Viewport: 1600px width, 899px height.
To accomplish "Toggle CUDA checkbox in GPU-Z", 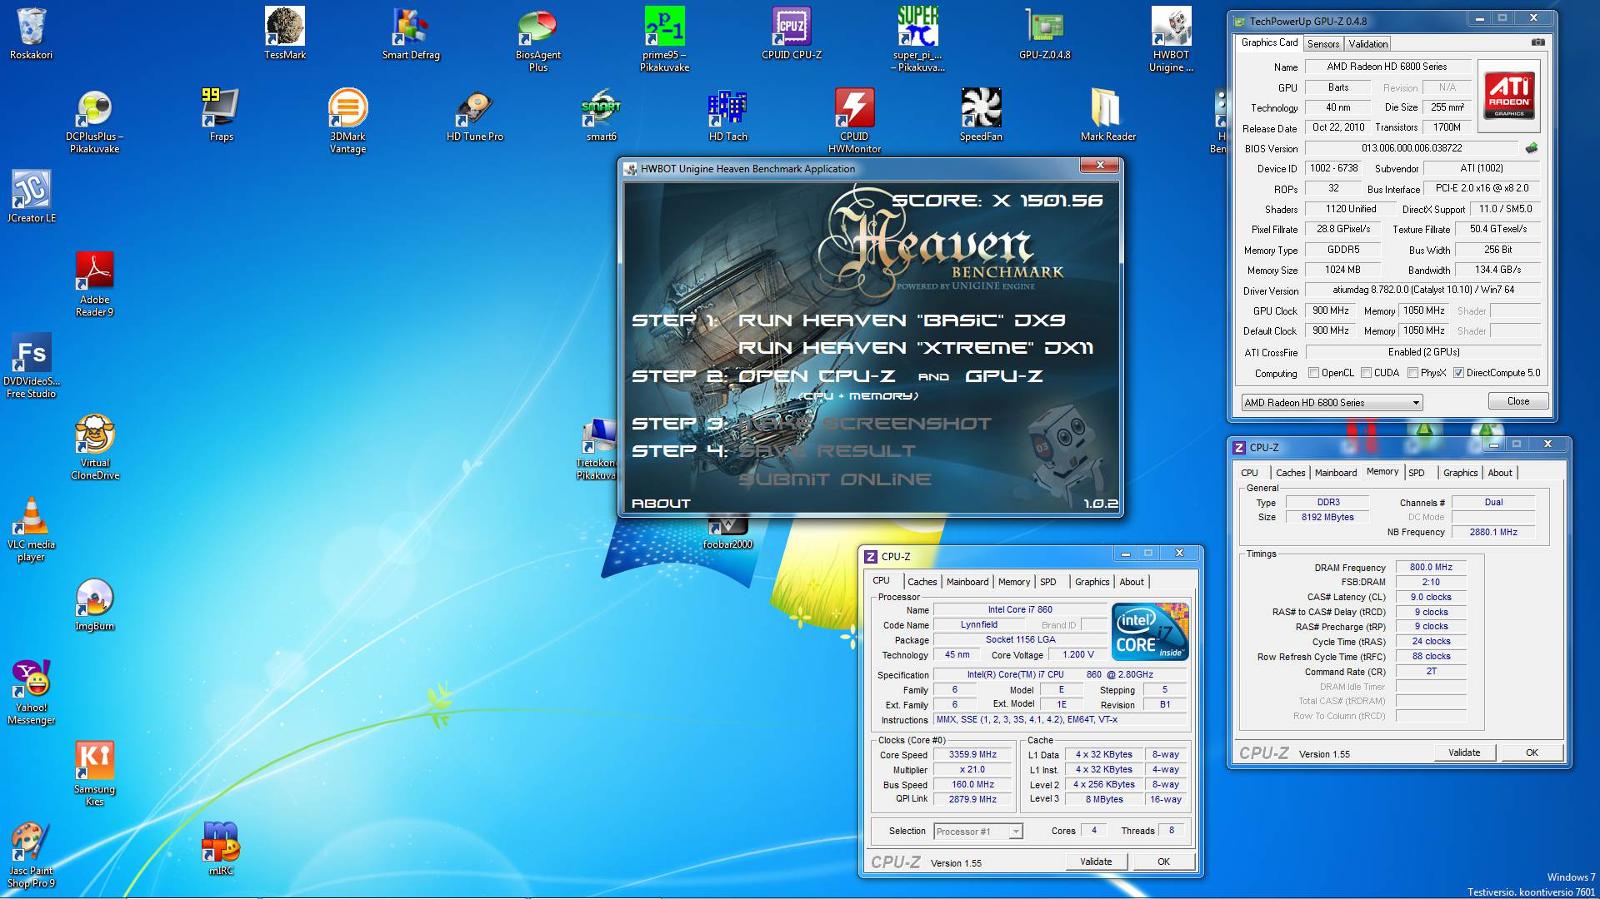I will 1366,373.
